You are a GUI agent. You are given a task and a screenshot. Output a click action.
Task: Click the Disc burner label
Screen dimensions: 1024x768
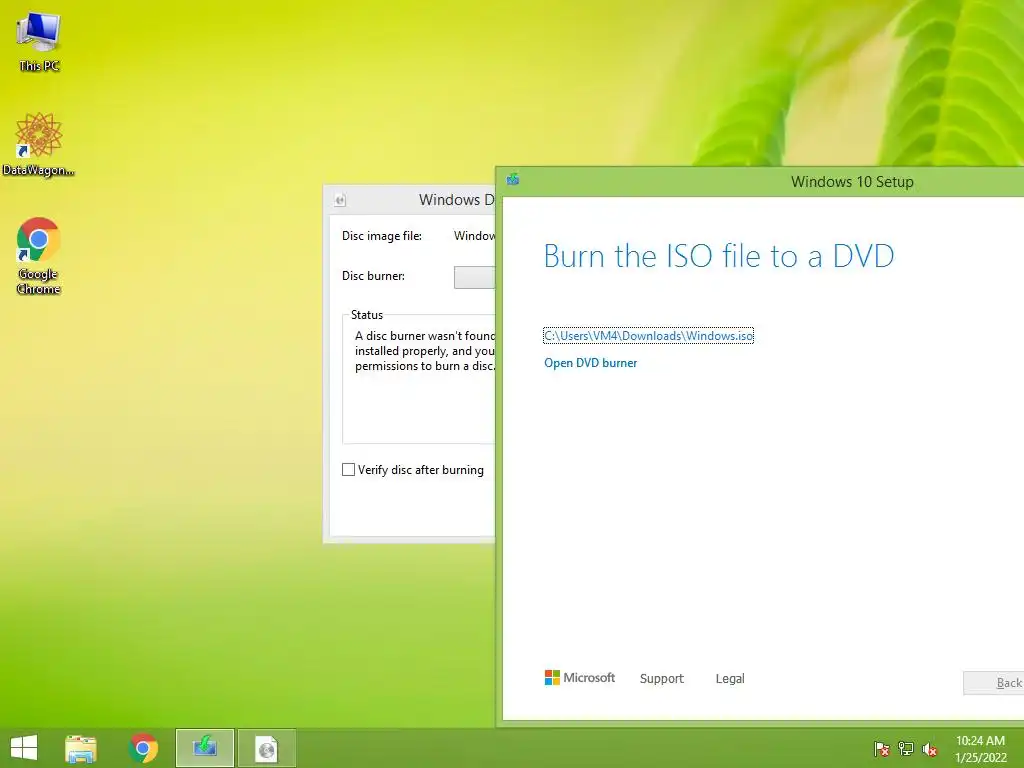tap(374, 276)
